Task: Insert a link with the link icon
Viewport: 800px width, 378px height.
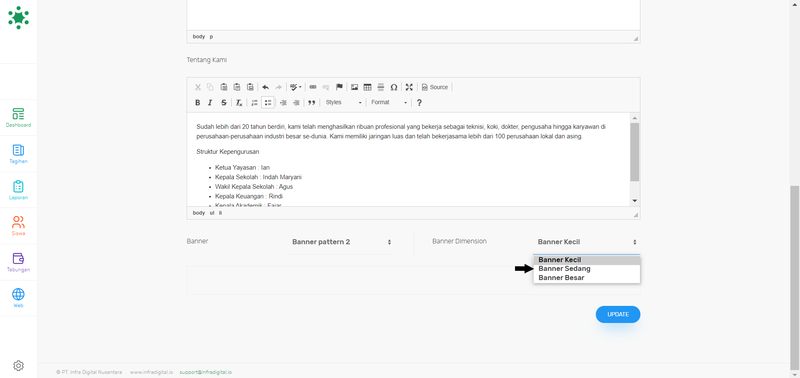Action: click(x=313, y=87)
